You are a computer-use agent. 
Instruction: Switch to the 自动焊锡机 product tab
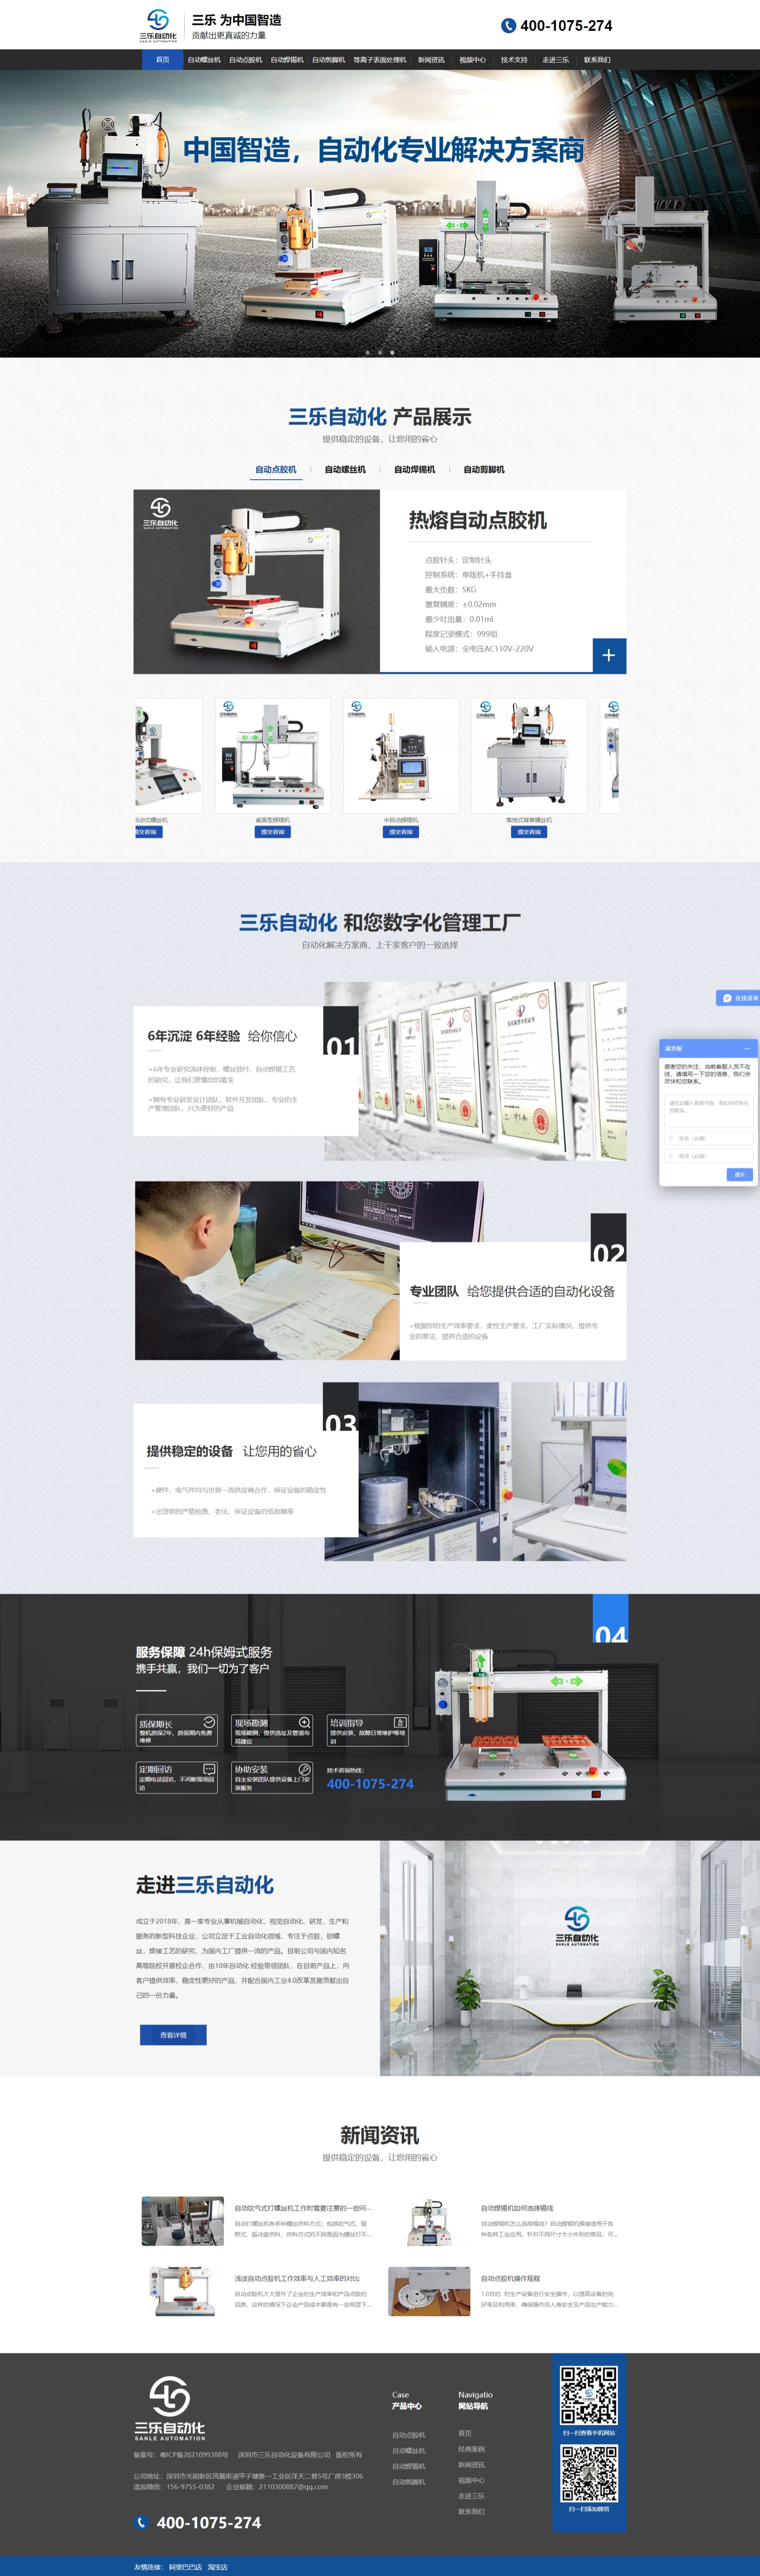[414, 469]
